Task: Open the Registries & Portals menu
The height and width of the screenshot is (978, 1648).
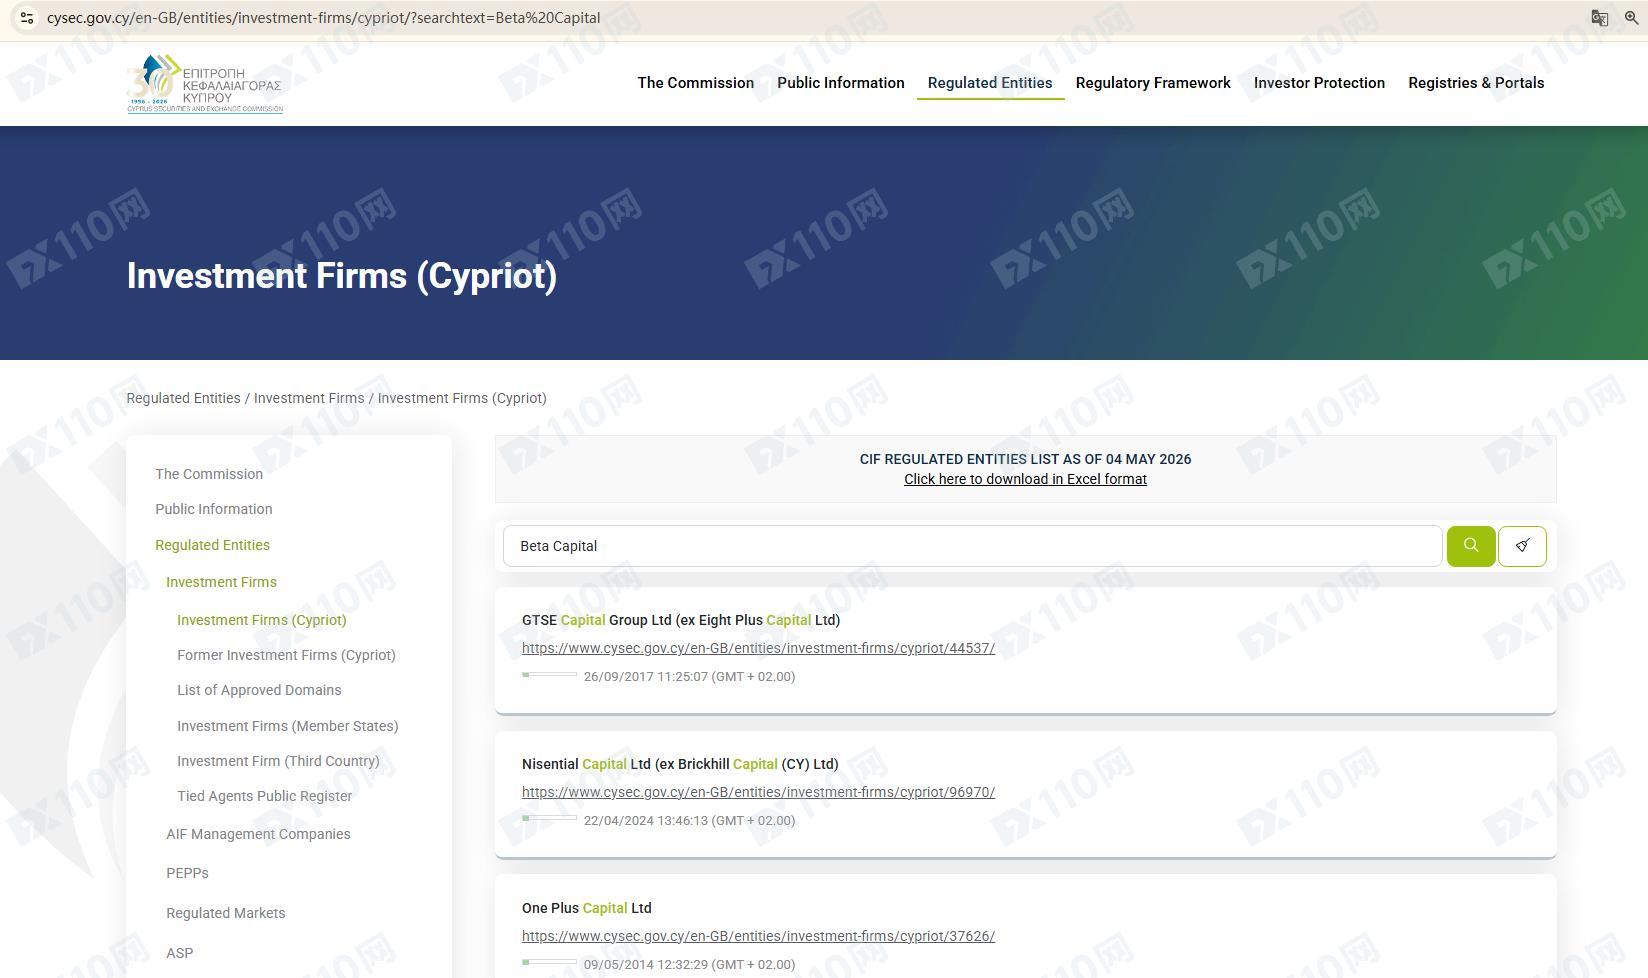Action: click(x=1476, y=83)
